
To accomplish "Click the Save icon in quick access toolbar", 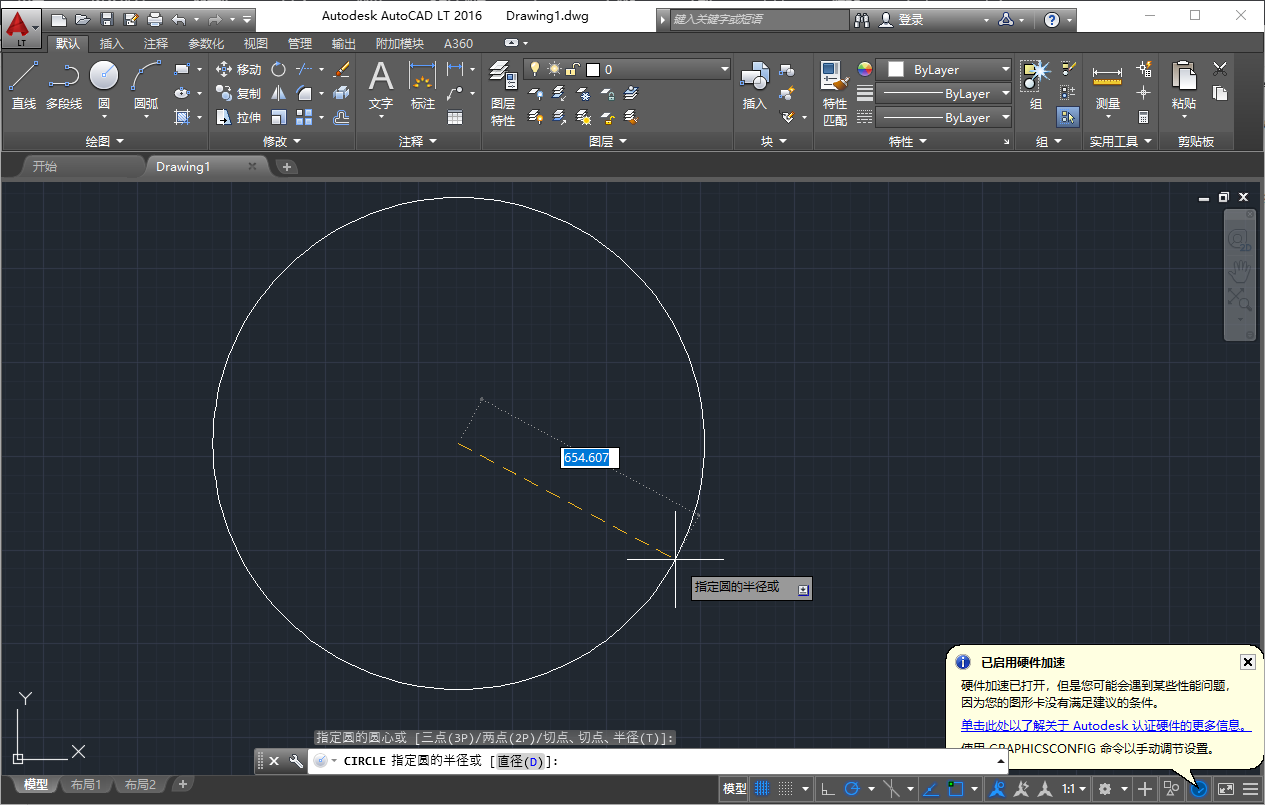I will pos(107,19).
